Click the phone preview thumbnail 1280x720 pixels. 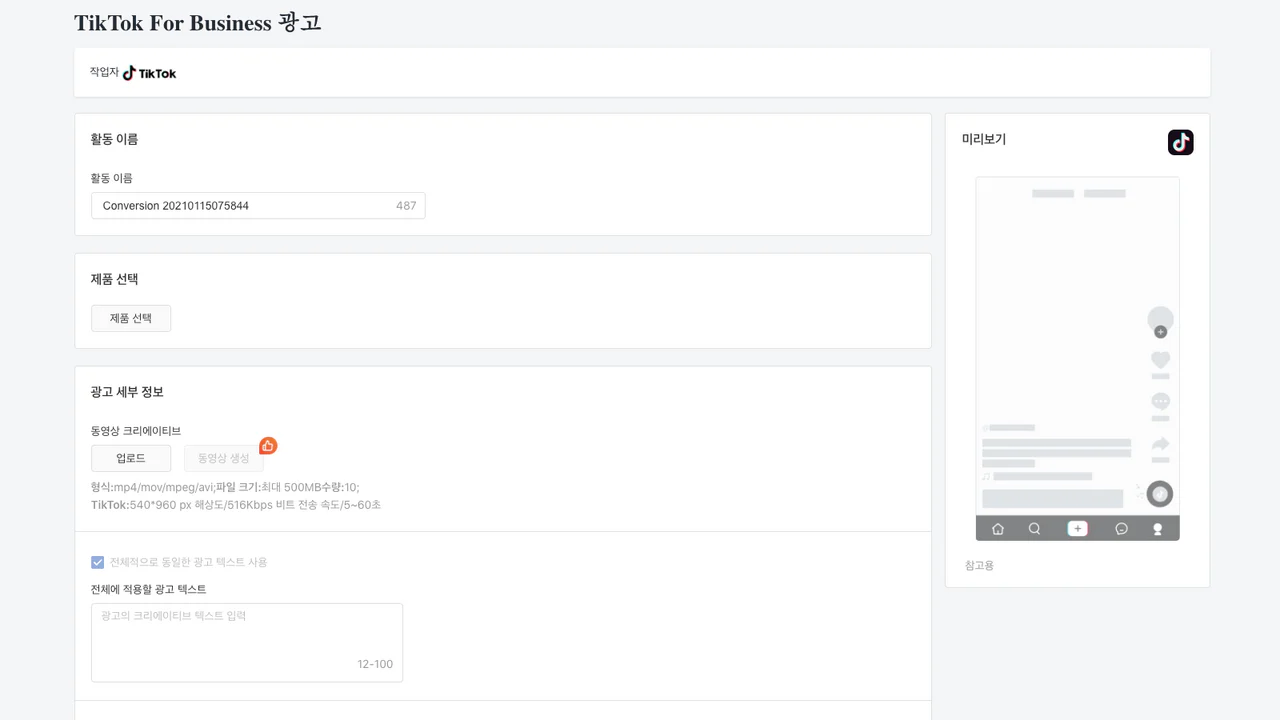point(1077,359)
